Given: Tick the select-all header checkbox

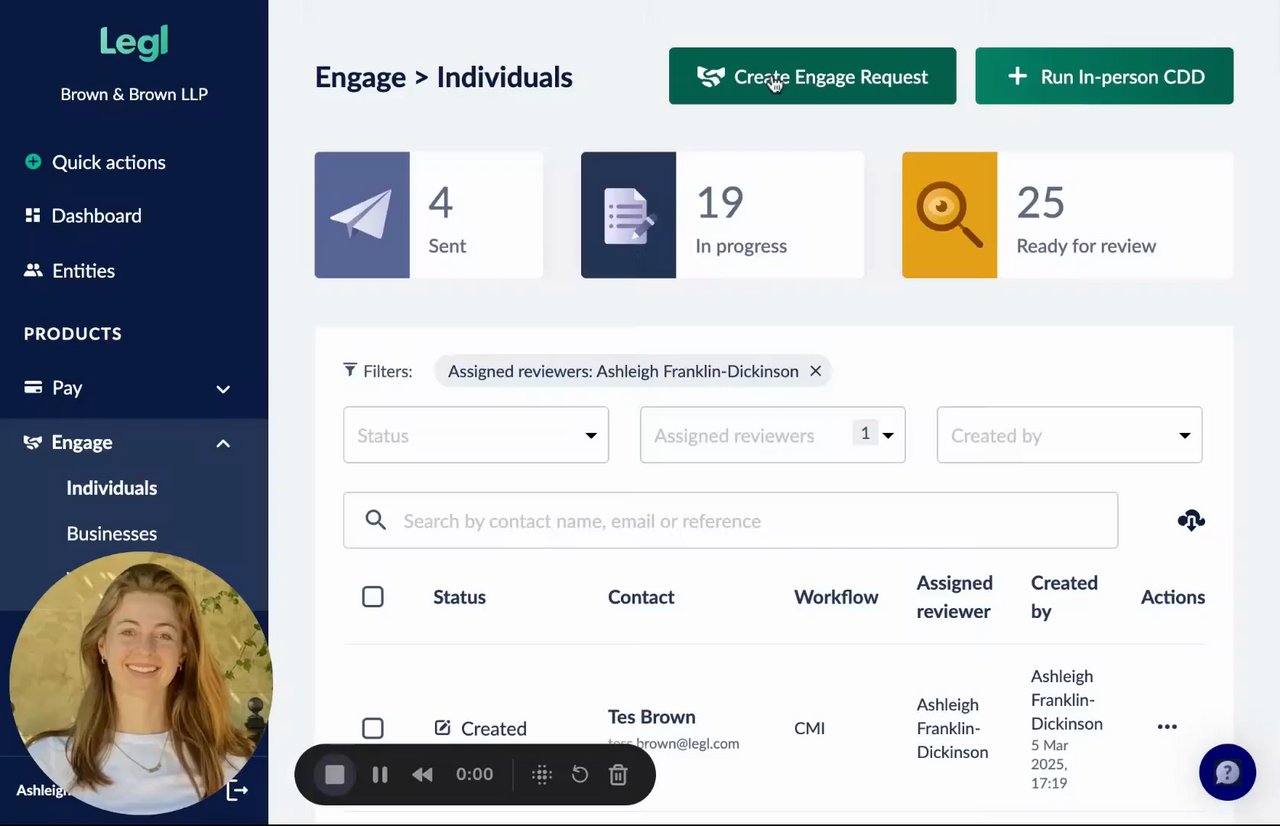Looking at the screenshot, I should coord(372,597).
